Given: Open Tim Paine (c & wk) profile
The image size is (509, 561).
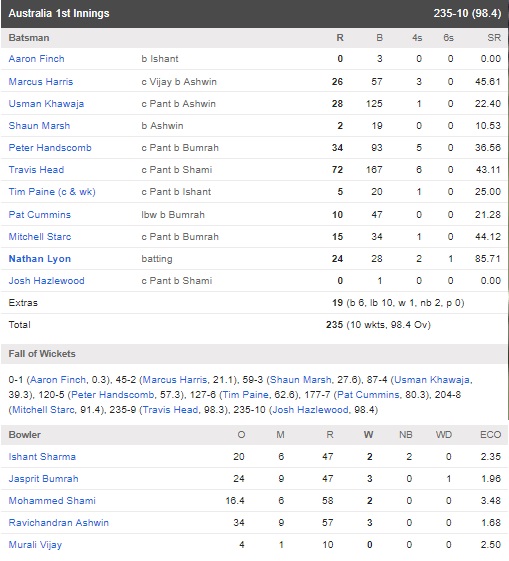Looking at the screenshot, I should pos(52,192).
